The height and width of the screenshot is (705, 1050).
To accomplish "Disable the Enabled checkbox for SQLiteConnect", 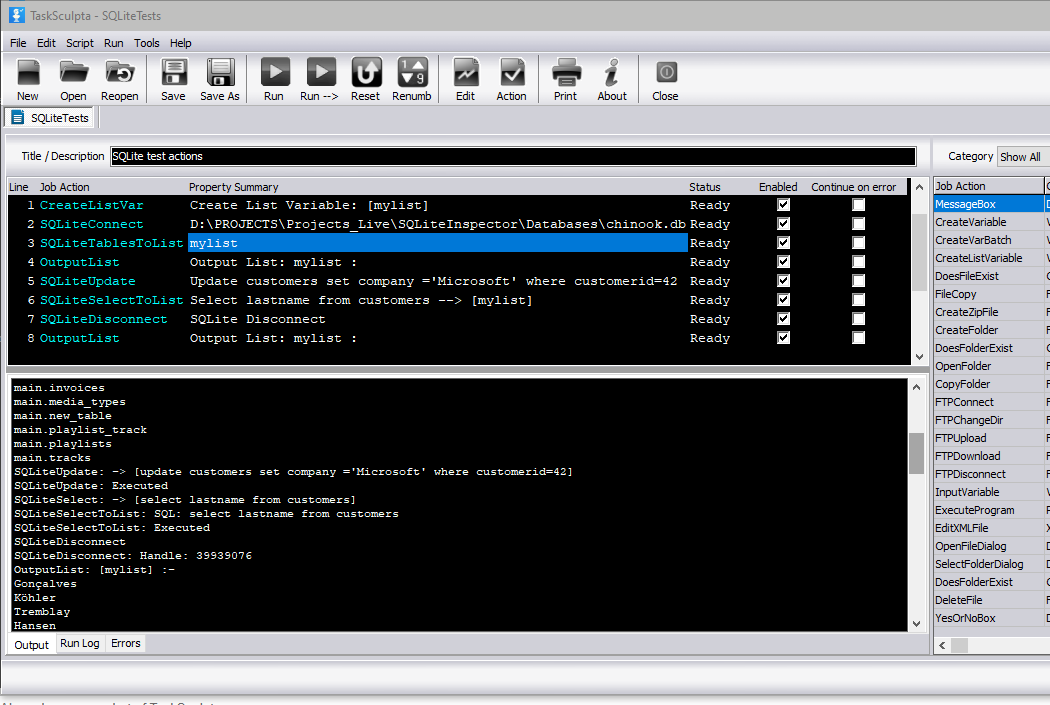I will [784, 224].
